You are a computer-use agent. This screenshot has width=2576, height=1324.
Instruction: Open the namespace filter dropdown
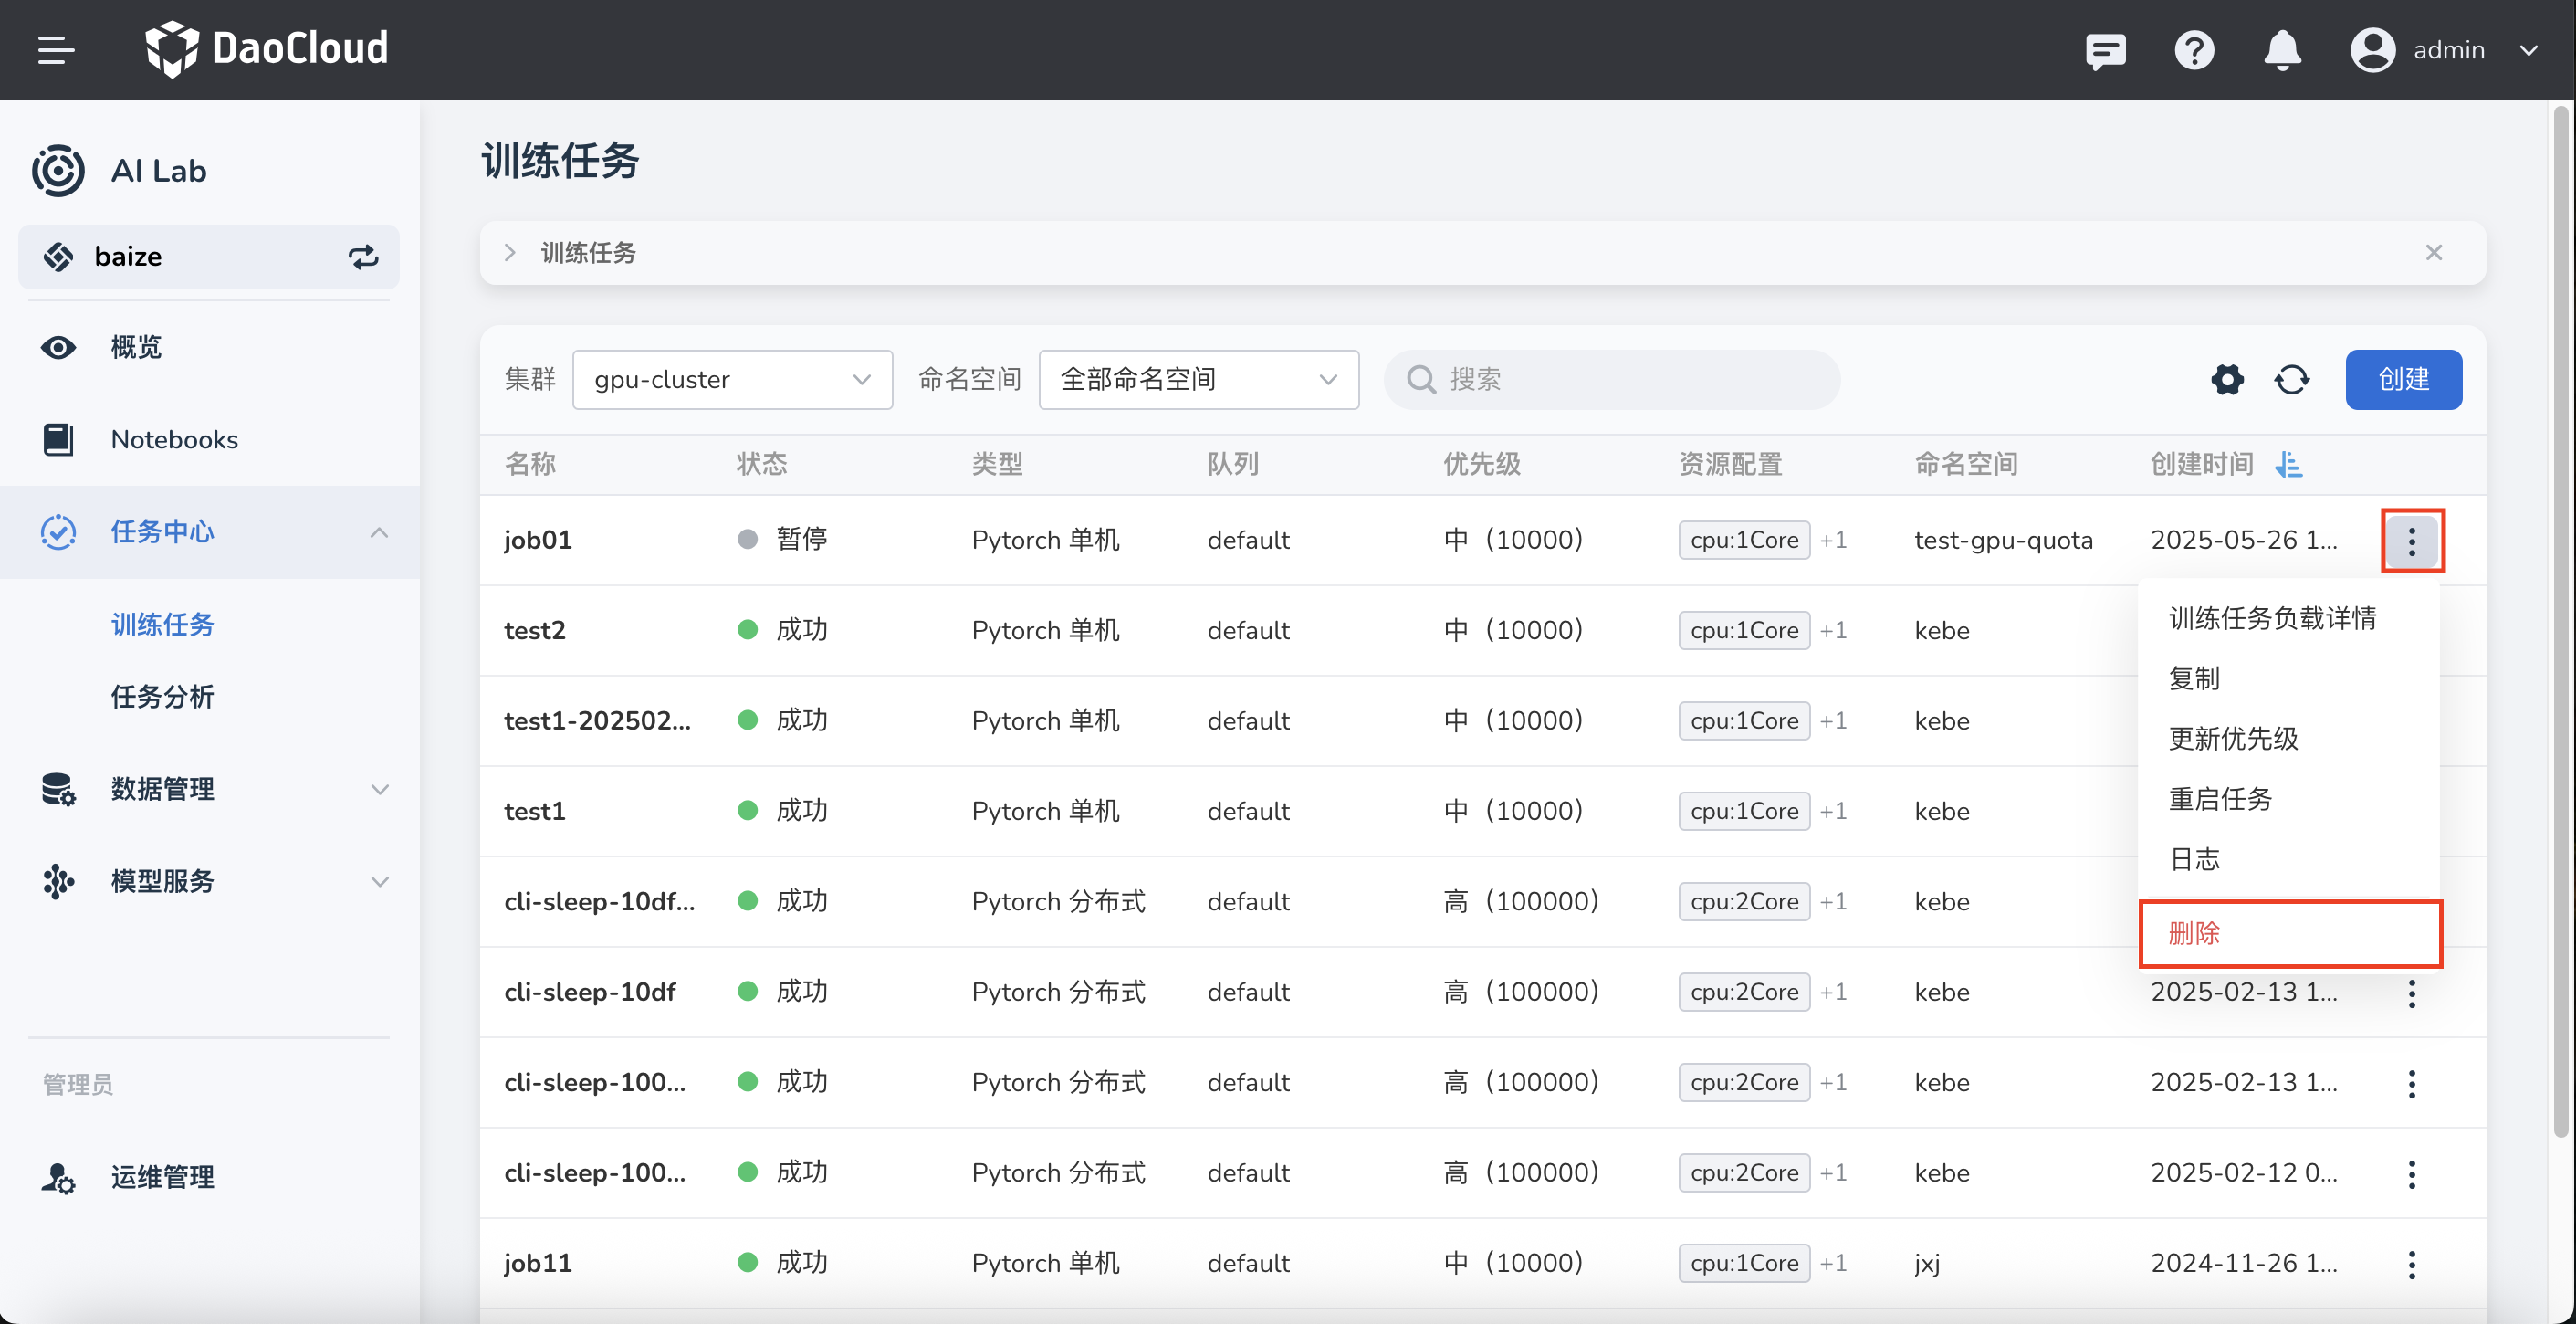point(1198,380)
